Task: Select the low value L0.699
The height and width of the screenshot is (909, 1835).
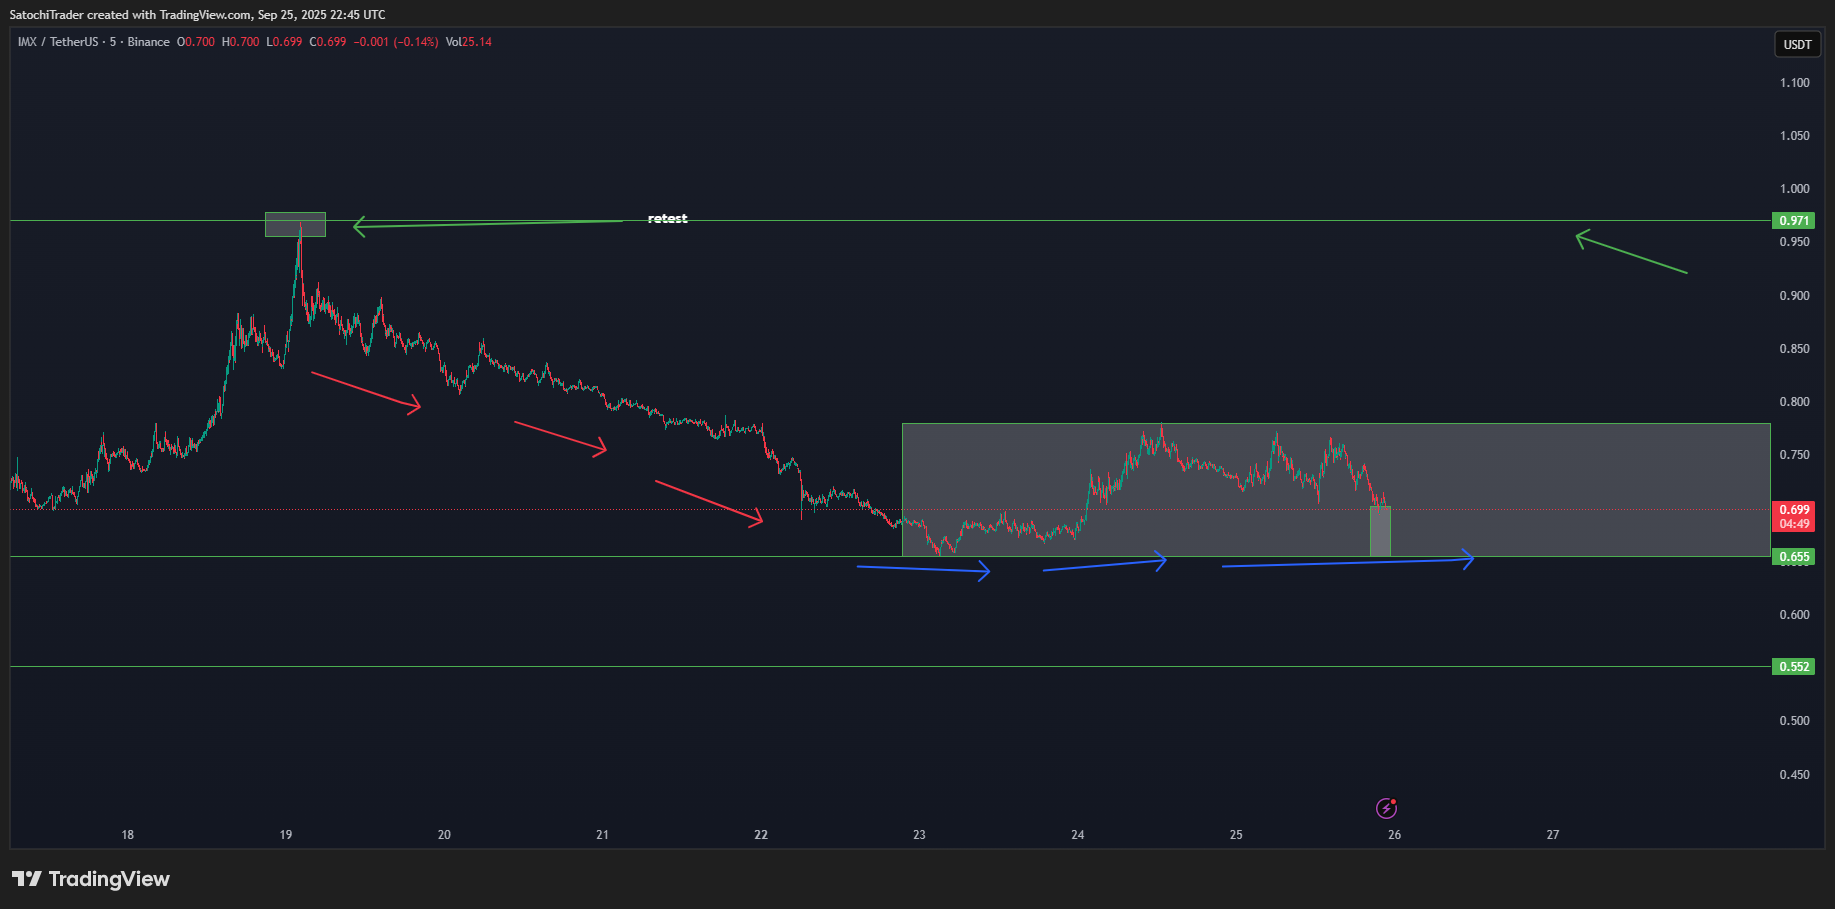Action: [x=284, y=42]
